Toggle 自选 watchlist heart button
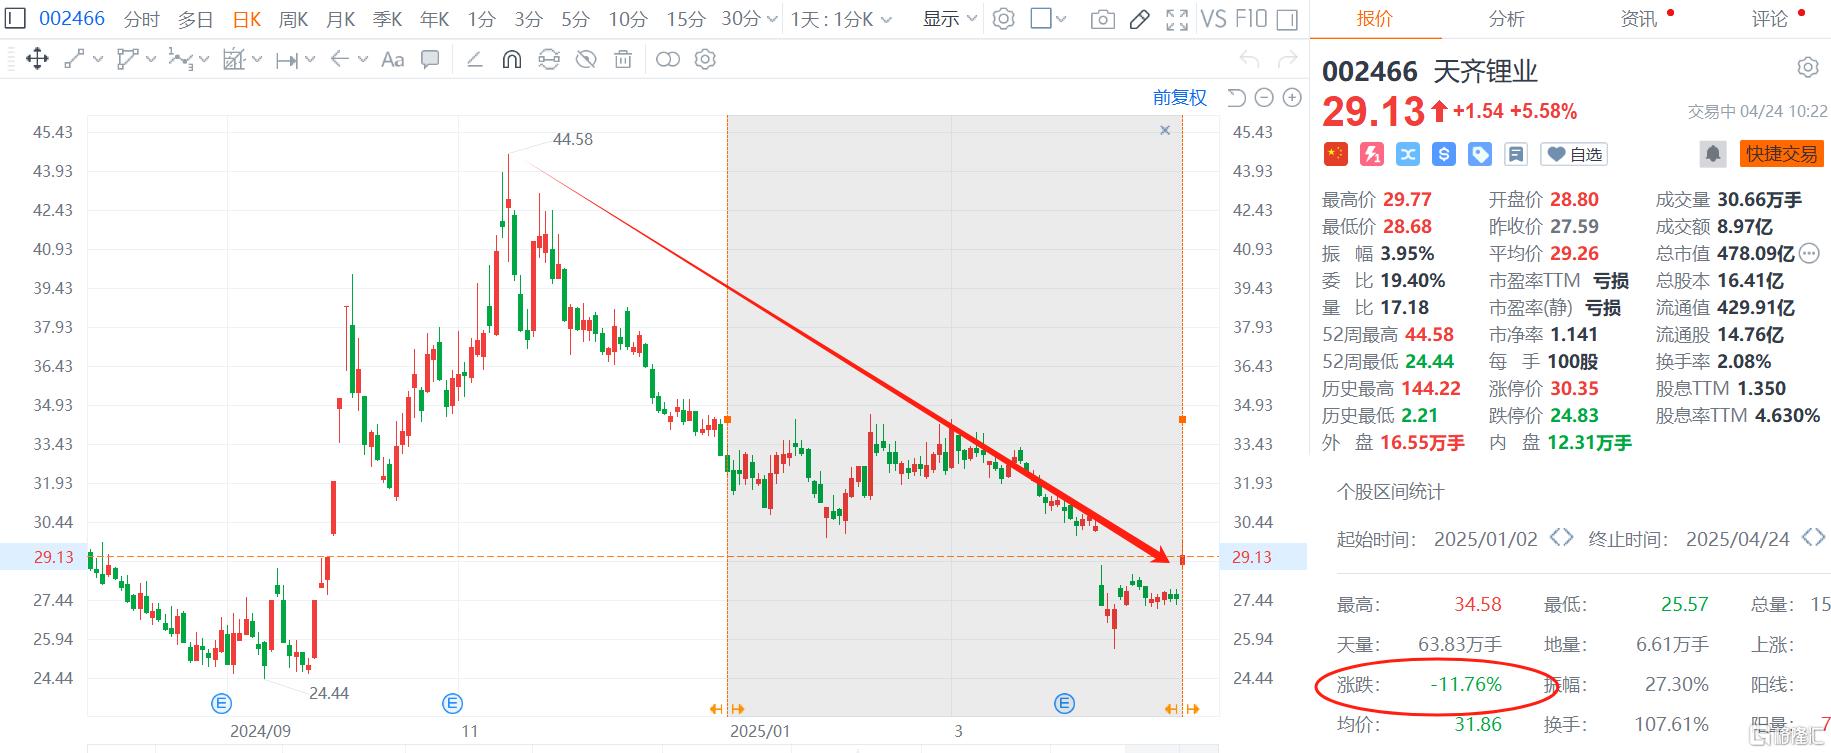 1574,154
